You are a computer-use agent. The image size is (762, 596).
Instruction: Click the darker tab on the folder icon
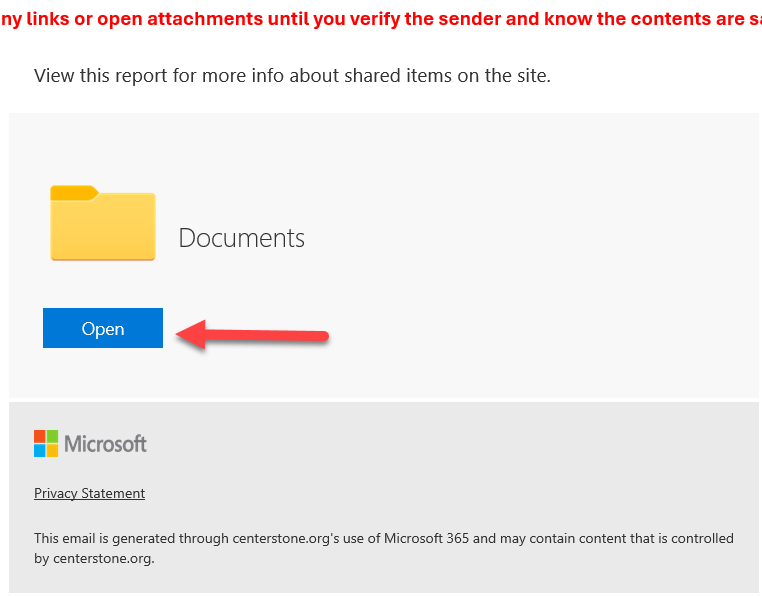point(74,193)
